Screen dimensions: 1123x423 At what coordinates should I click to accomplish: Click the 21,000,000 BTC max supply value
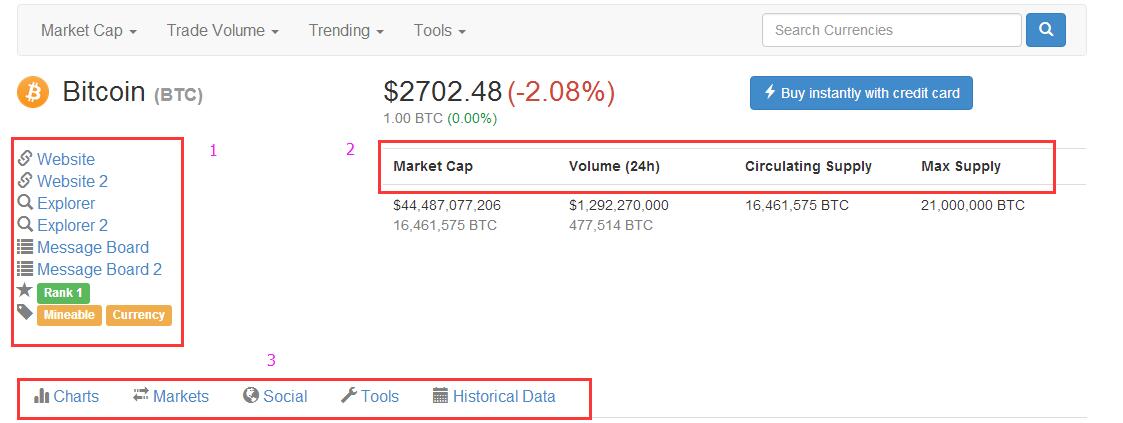click(973, 205)
